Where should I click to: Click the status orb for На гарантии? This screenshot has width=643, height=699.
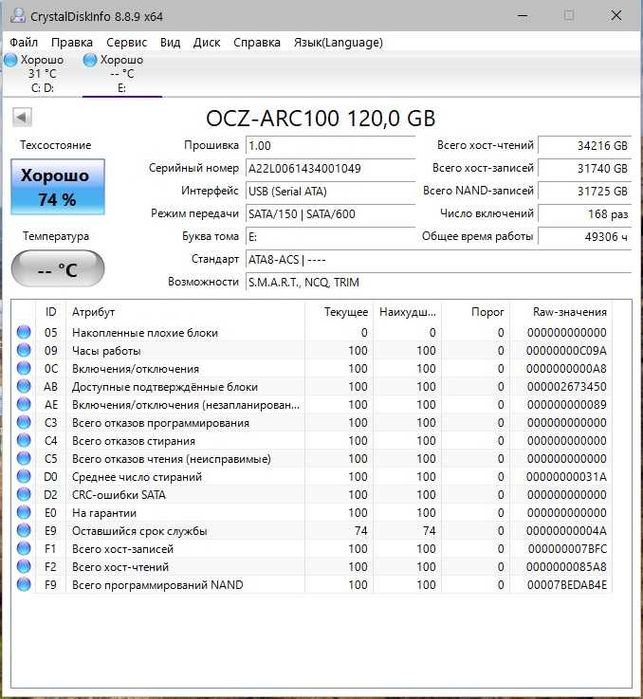click(24, 513)
